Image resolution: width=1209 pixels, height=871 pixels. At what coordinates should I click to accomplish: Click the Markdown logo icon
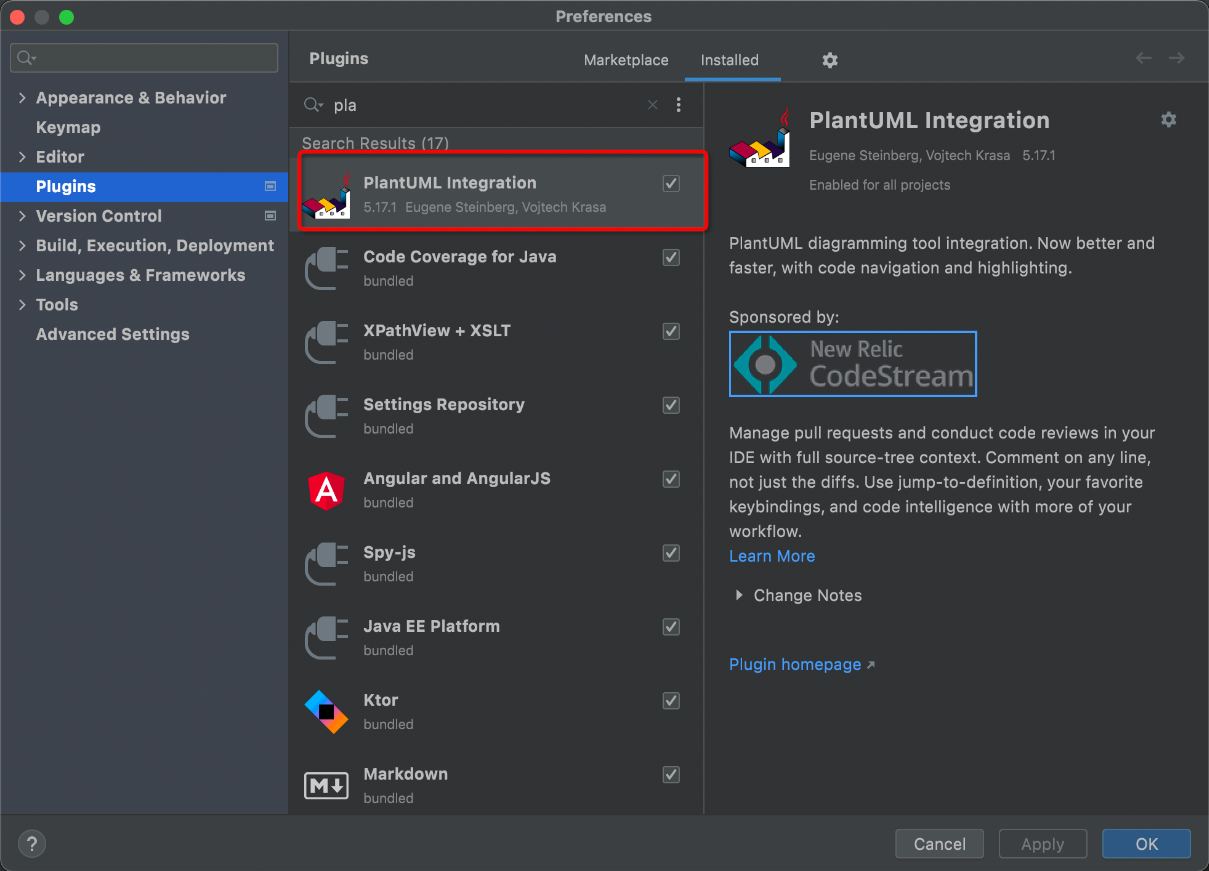point(326,786)
